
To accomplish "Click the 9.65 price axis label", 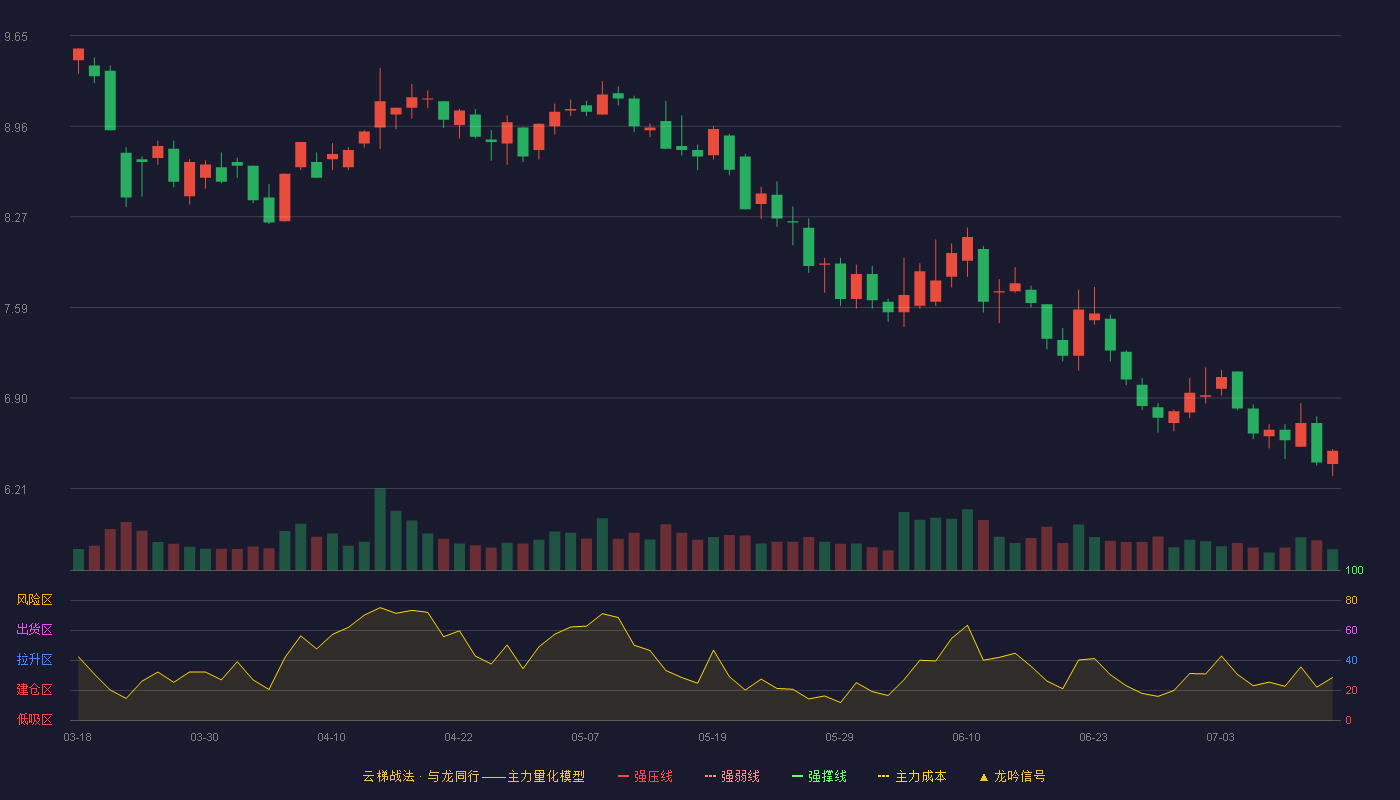I will point(16,37).
